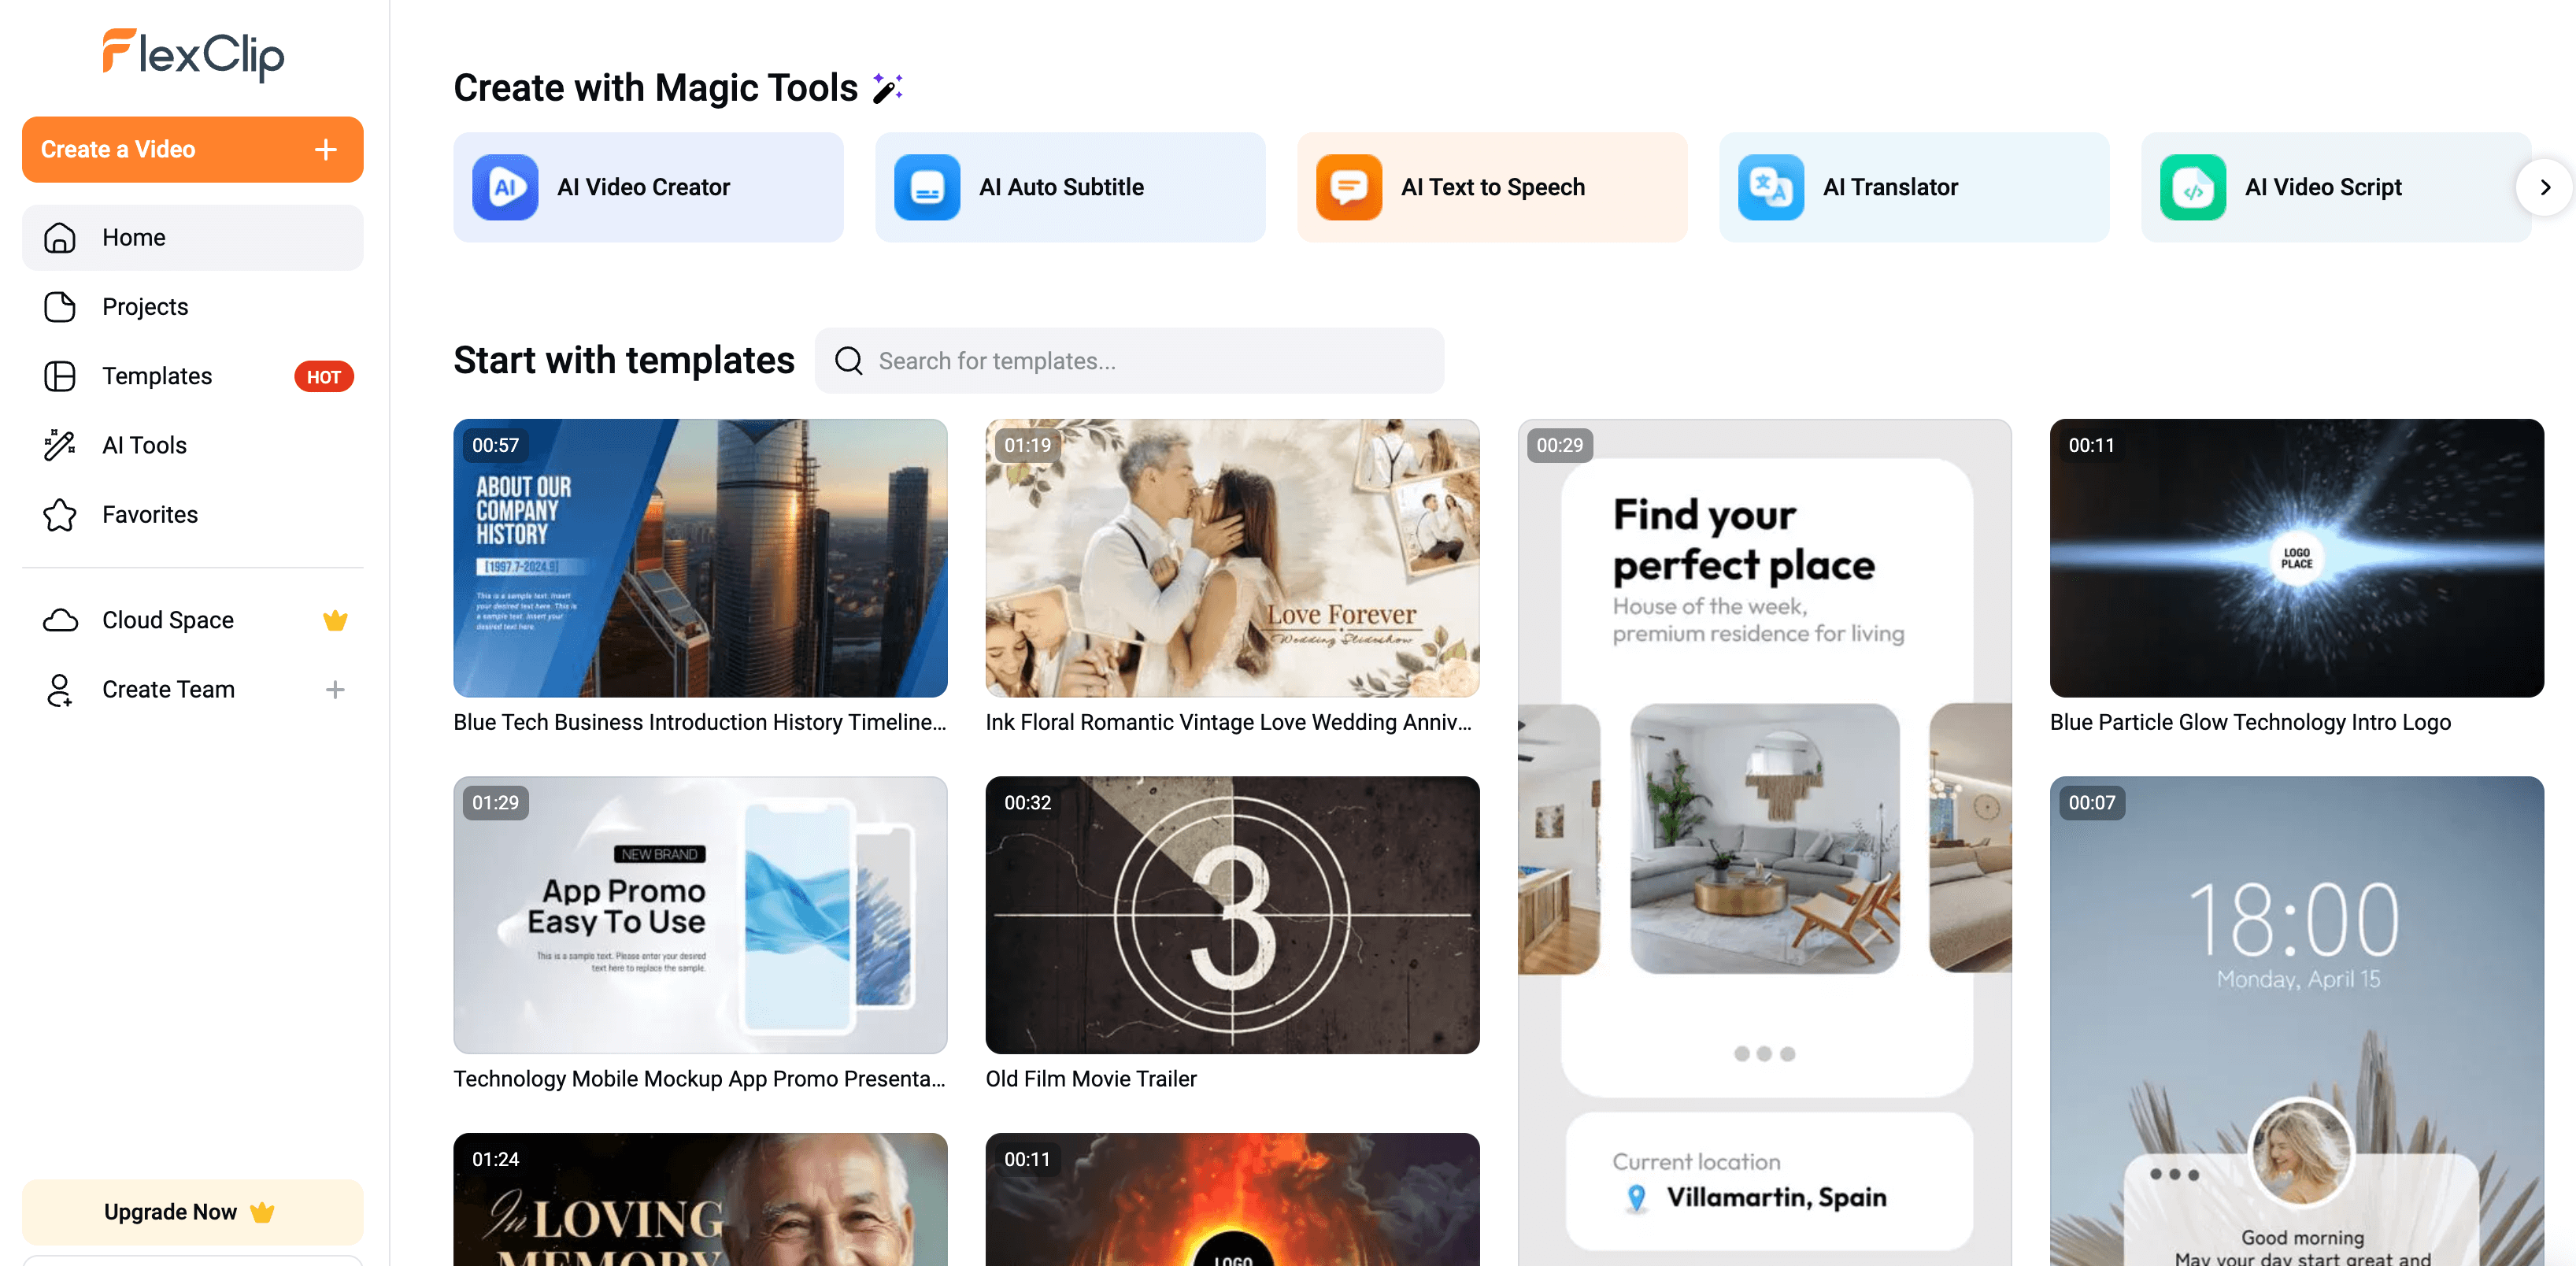Click the AI Video Creator icon
Viewport: 2576px width, 1266px height.
[x=506, y=187]
